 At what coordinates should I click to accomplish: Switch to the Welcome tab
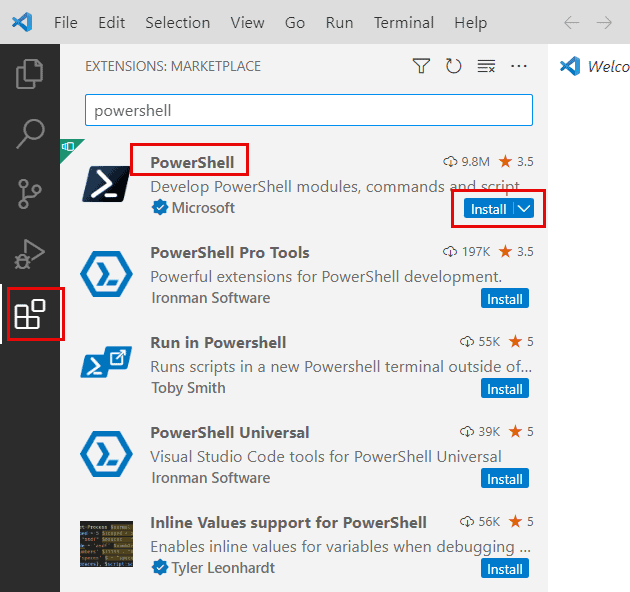tap(595, 66)
